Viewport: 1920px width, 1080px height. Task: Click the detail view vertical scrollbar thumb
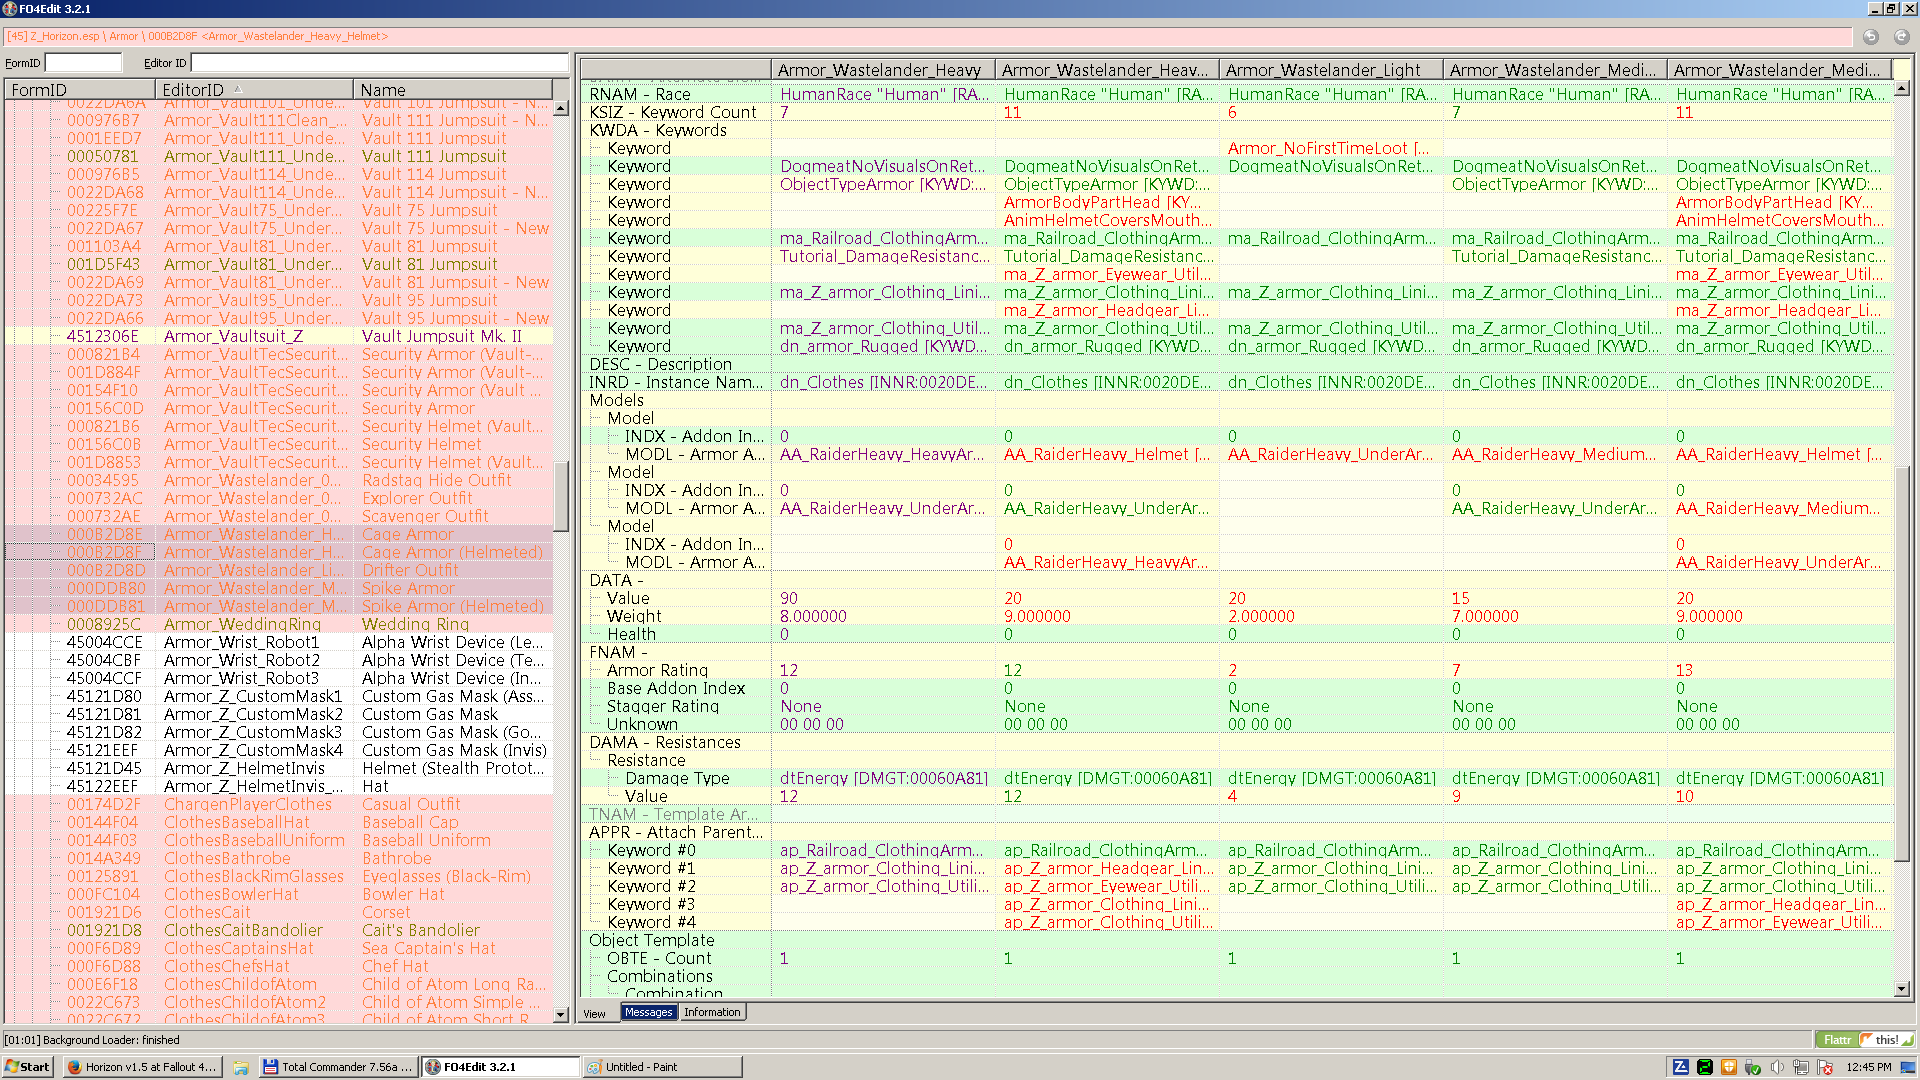click(x=1901, y=662)
